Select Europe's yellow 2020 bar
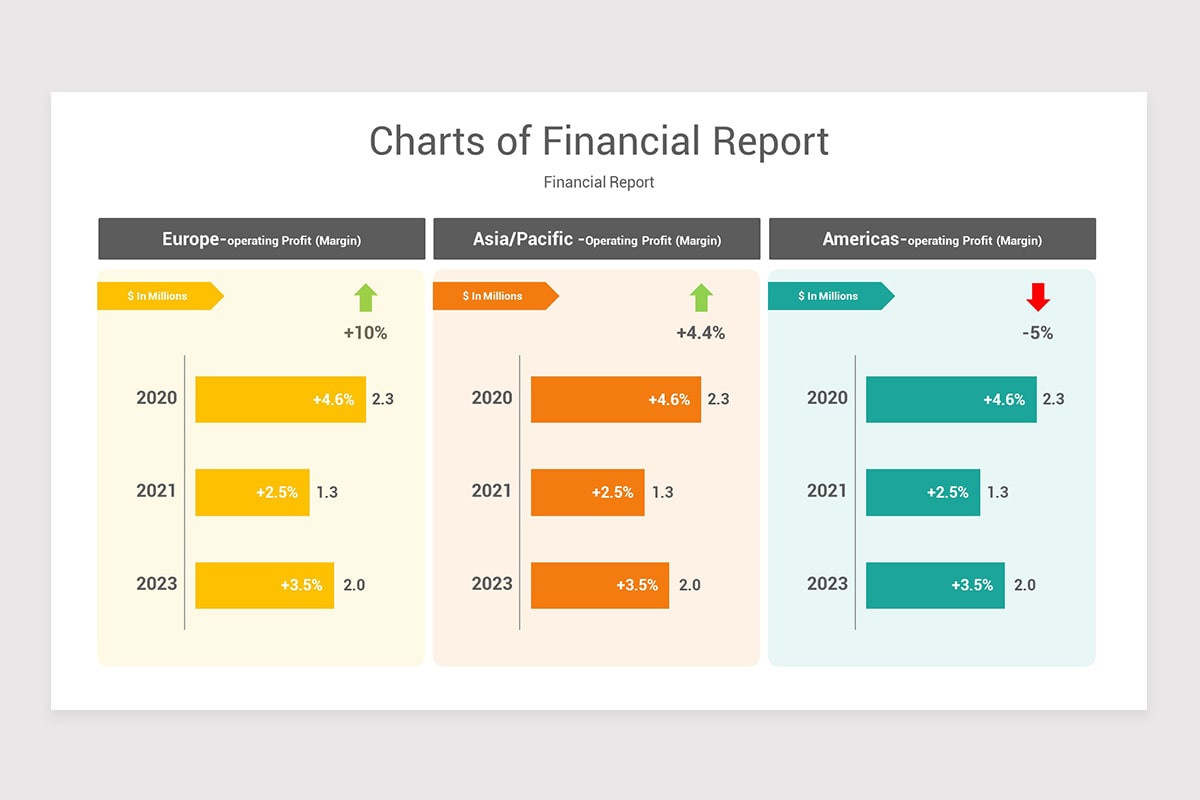 click(280, 399)
